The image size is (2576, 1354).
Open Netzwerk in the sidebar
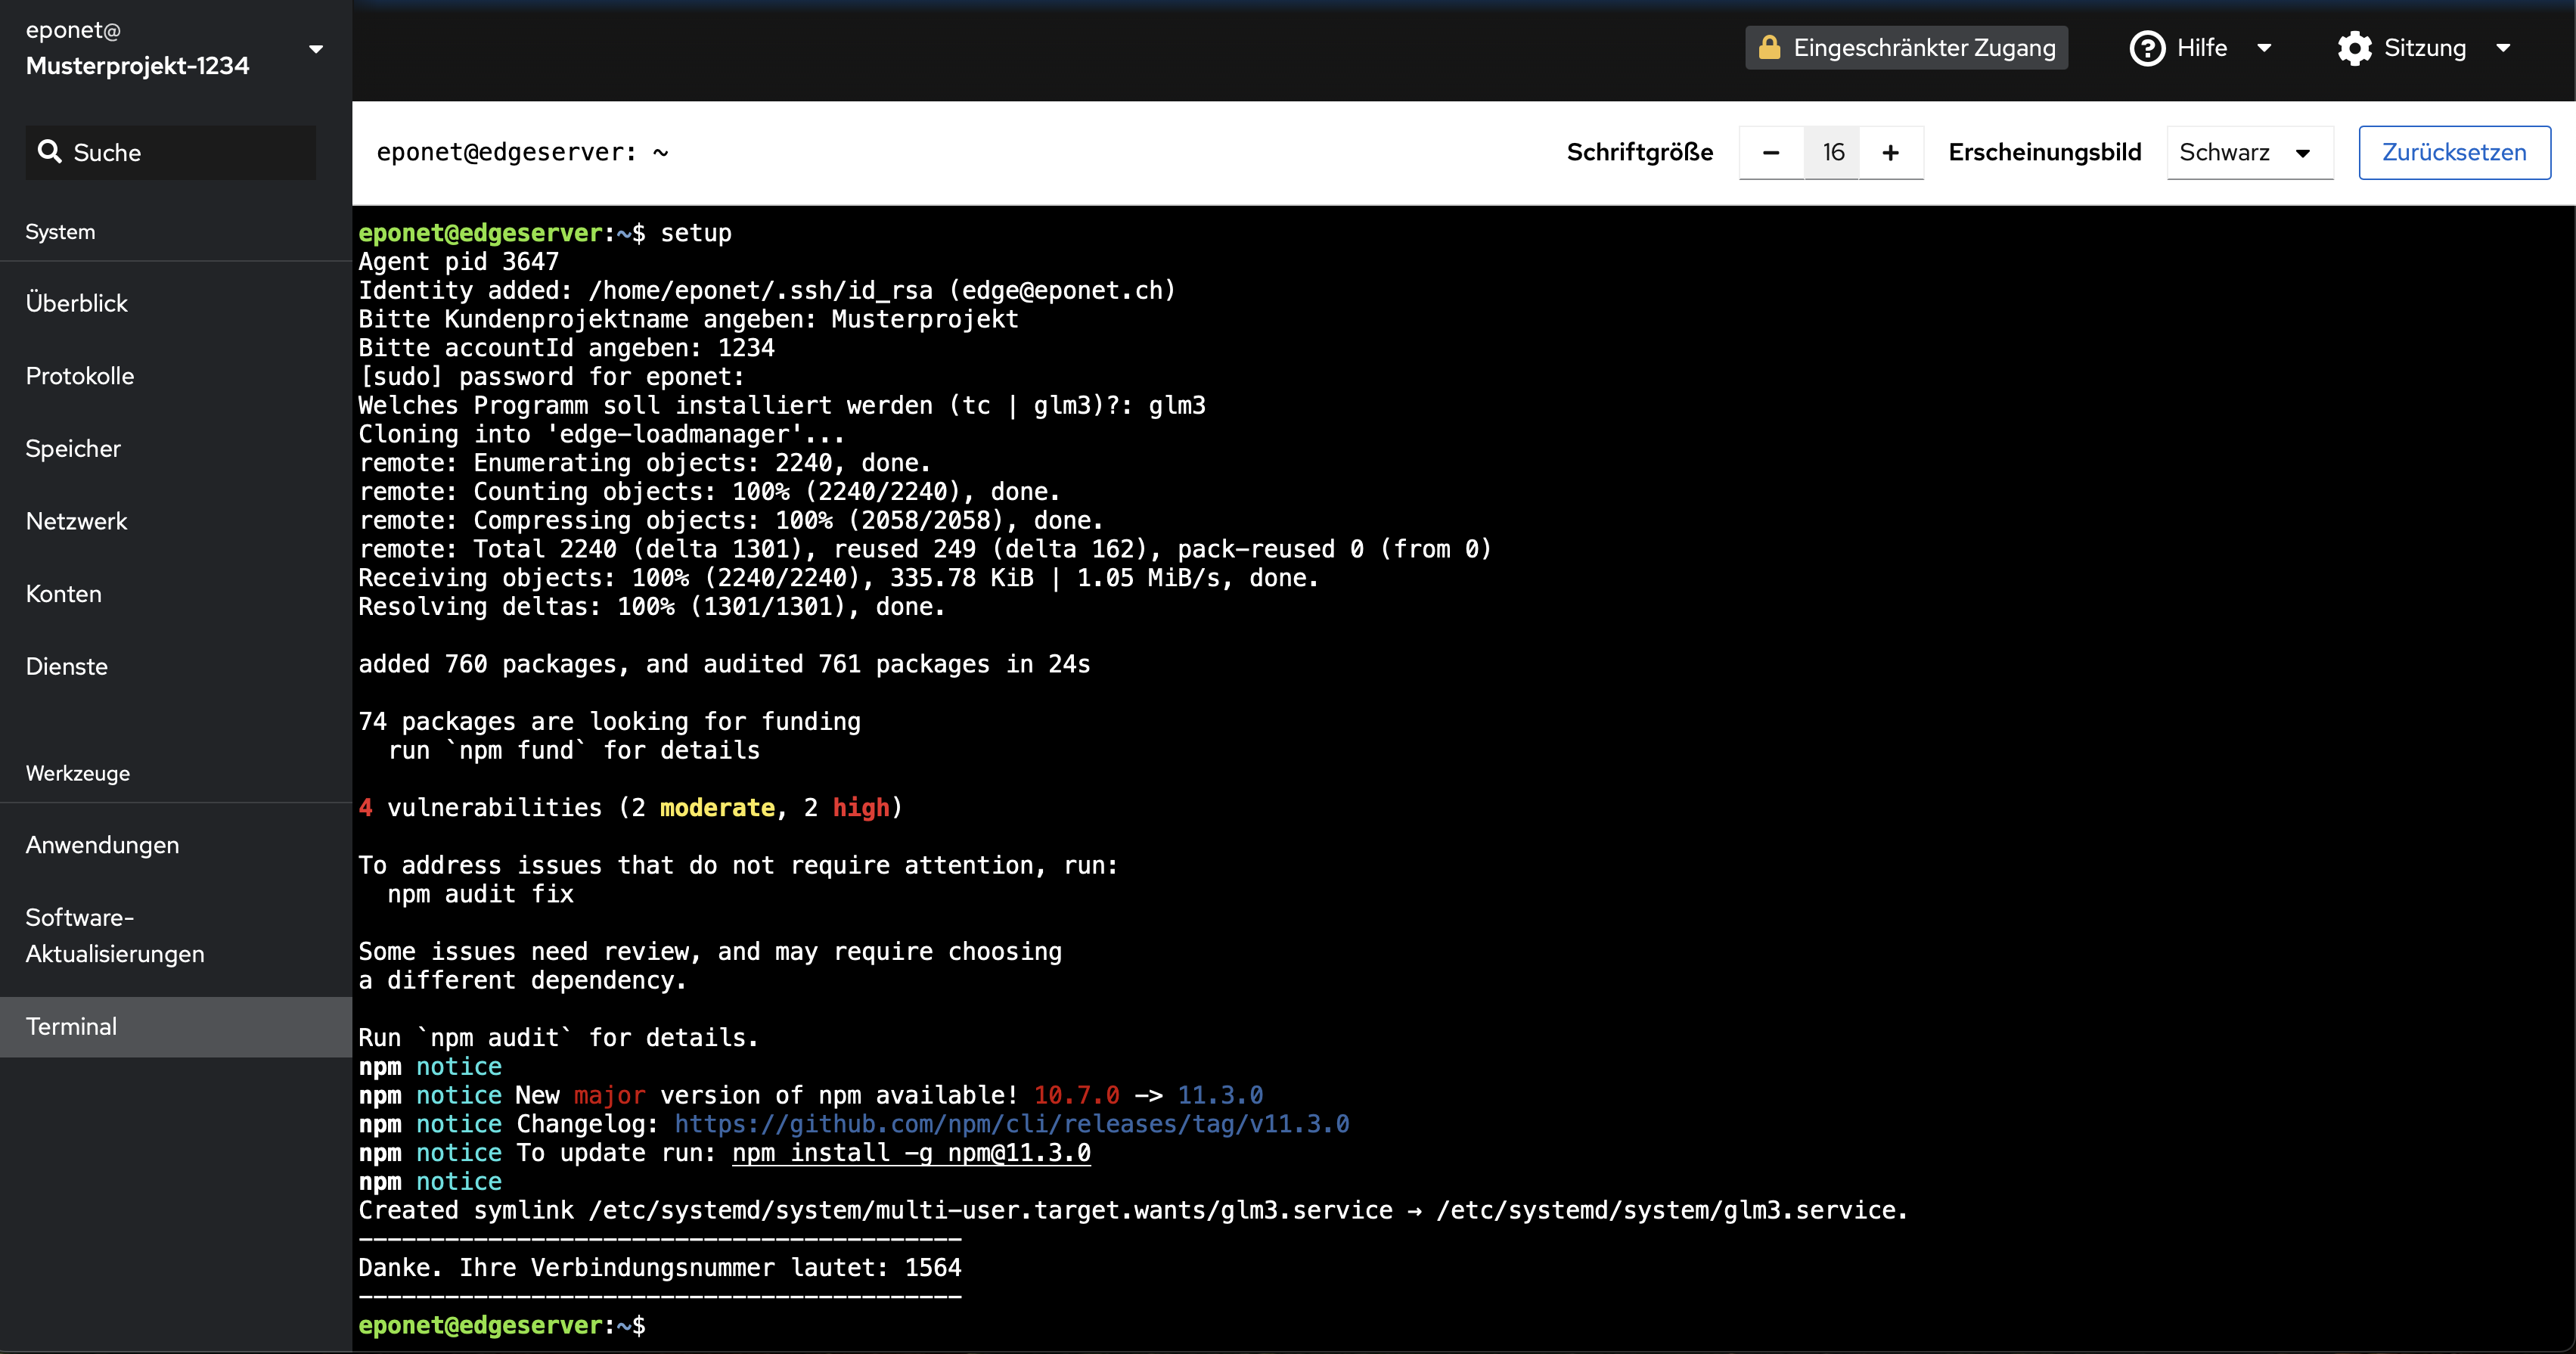click(x=176, y=521)
